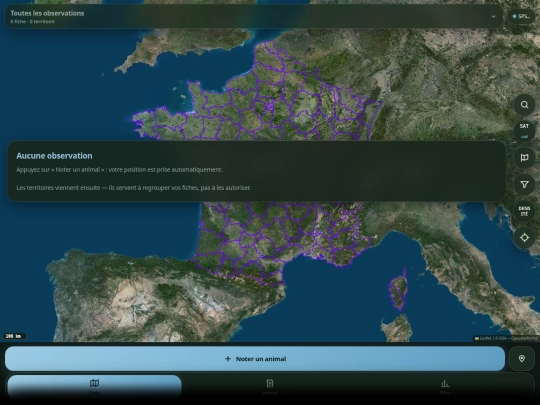
Task: Open the territories map icon button
Action: click(524, 158)
